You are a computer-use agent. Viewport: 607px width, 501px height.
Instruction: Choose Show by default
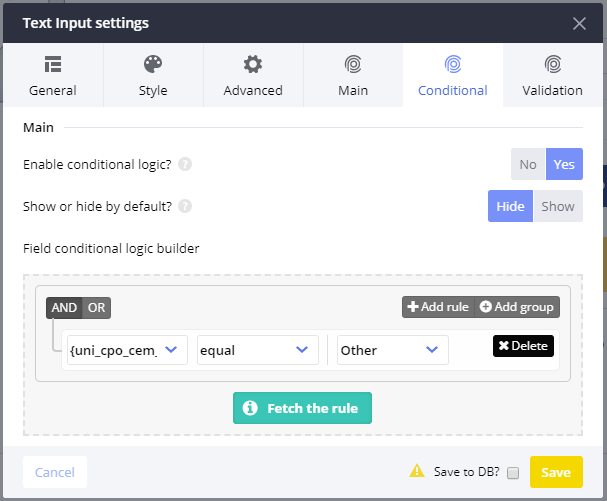tap(558, 206)
